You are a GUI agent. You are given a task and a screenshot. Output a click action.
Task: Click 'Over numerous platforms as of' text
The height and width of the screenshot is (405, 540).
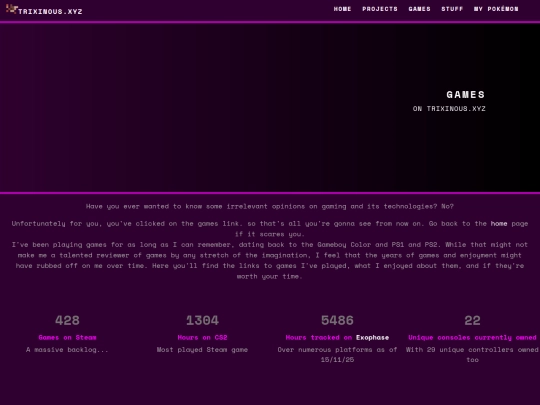tap(338, 350)
